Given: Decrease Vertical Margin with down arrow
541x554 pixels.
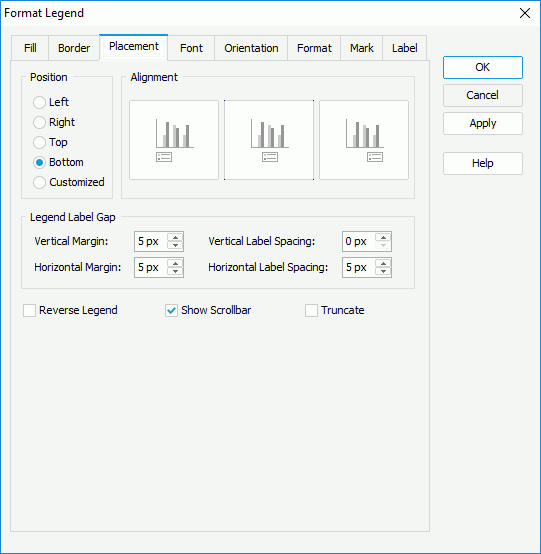Looking at the screenshot, I should (x=175, y=246).
